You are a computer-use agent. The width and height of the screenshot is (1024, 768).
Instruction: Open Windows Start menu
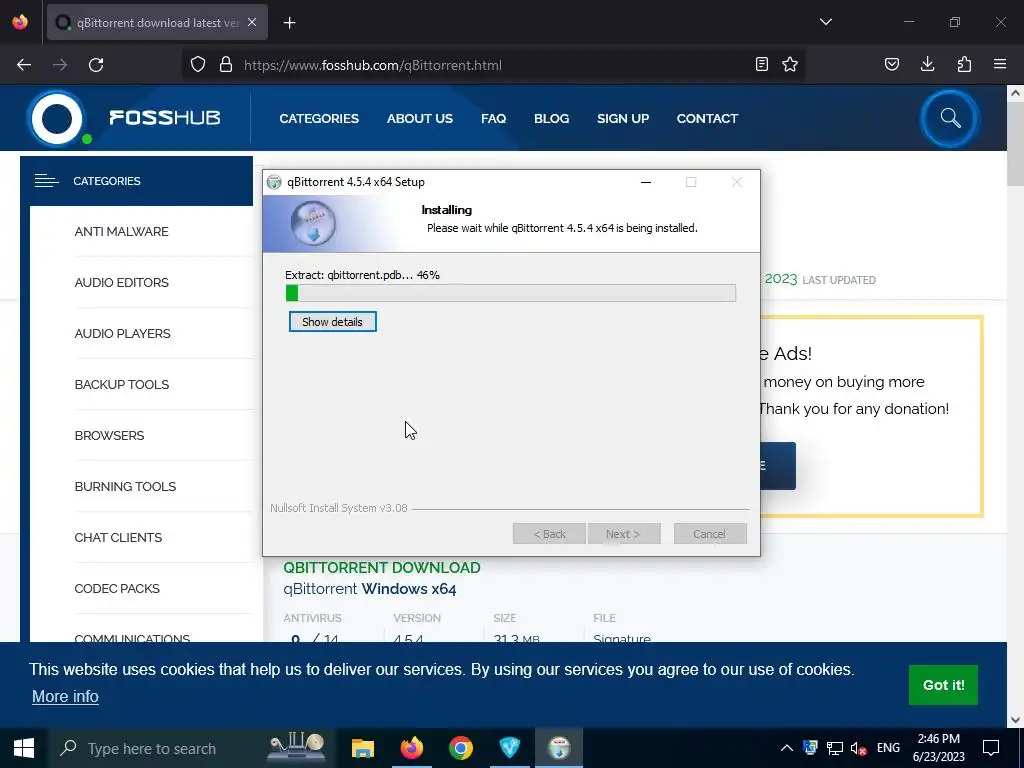tap(24, 748)
